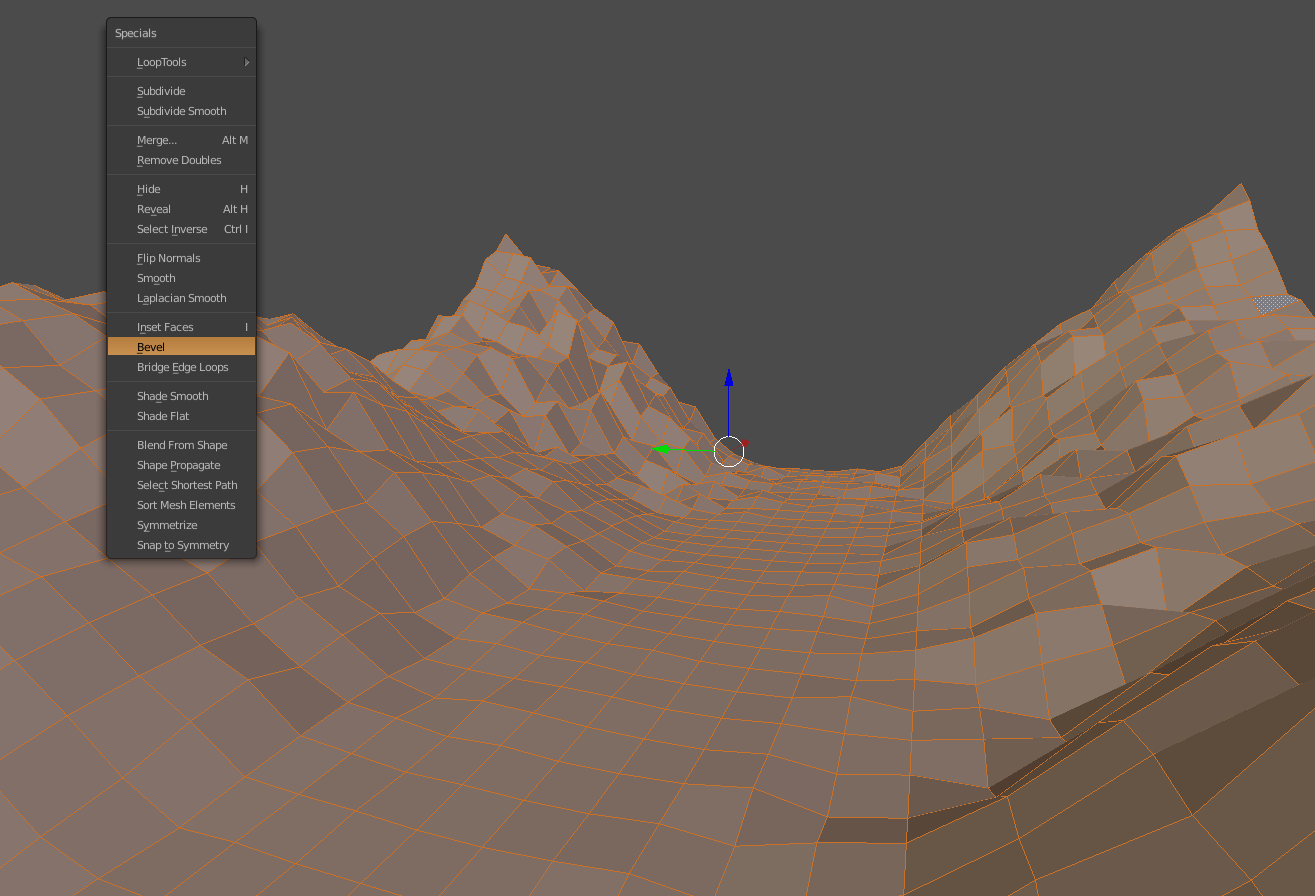Choose Inset Faces
The image size is (1315, 896).
(x=181, y=327)
